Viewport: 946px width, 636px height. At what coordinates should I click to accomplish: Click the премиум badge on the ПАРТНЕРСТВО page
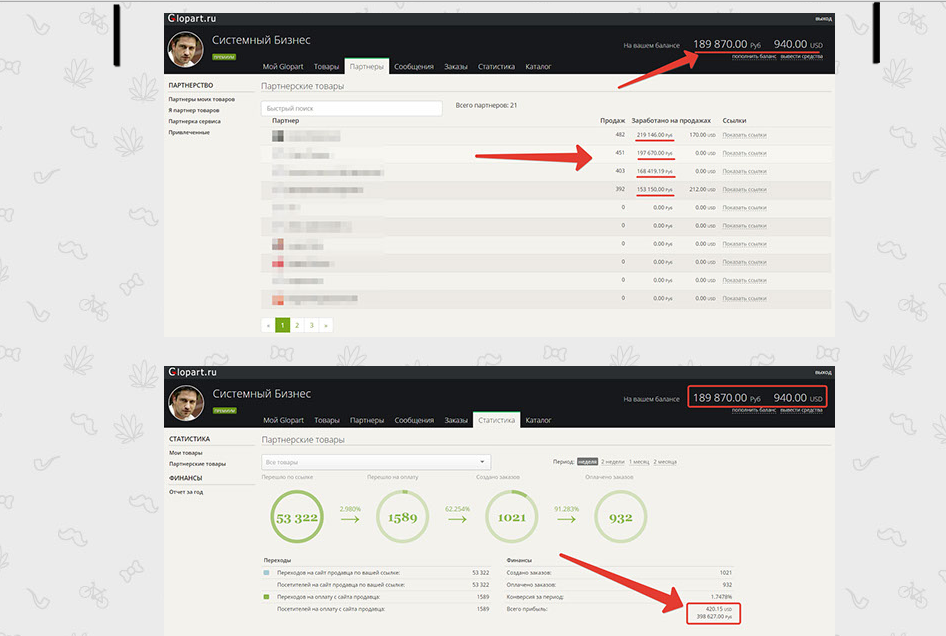coord(224,57)
